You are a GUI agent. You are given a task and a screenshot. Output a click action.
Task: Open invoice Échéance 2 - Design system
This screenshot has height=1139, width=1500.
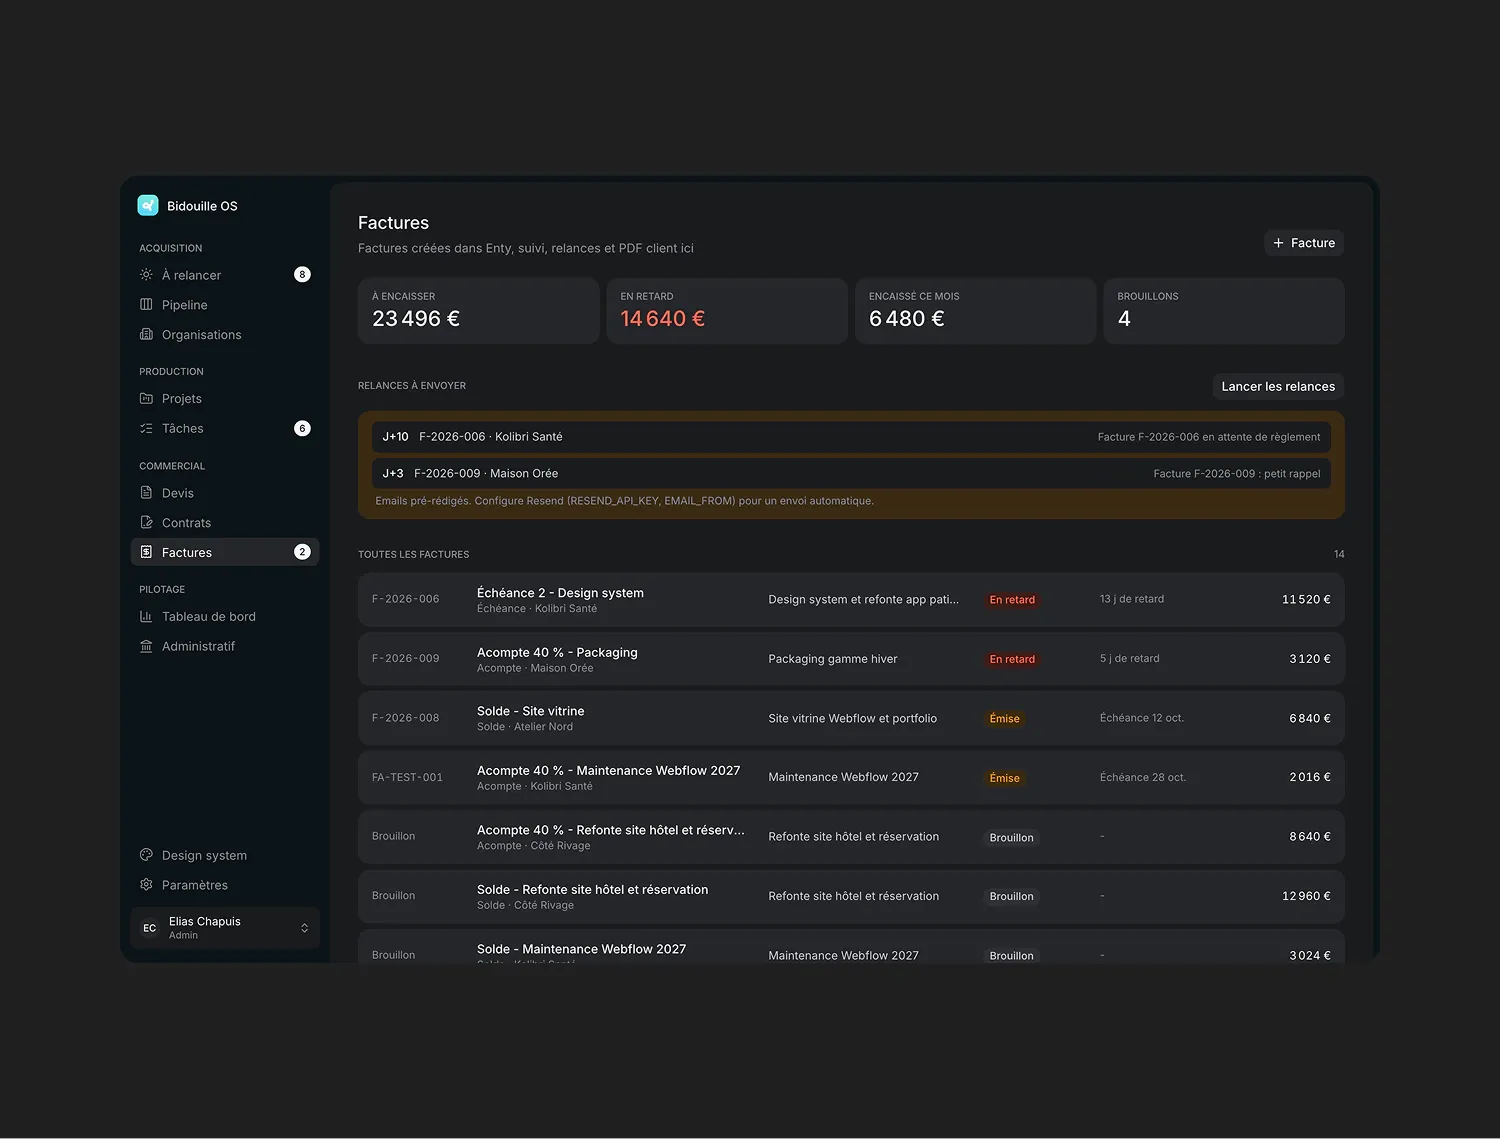(x=851, y=600)
